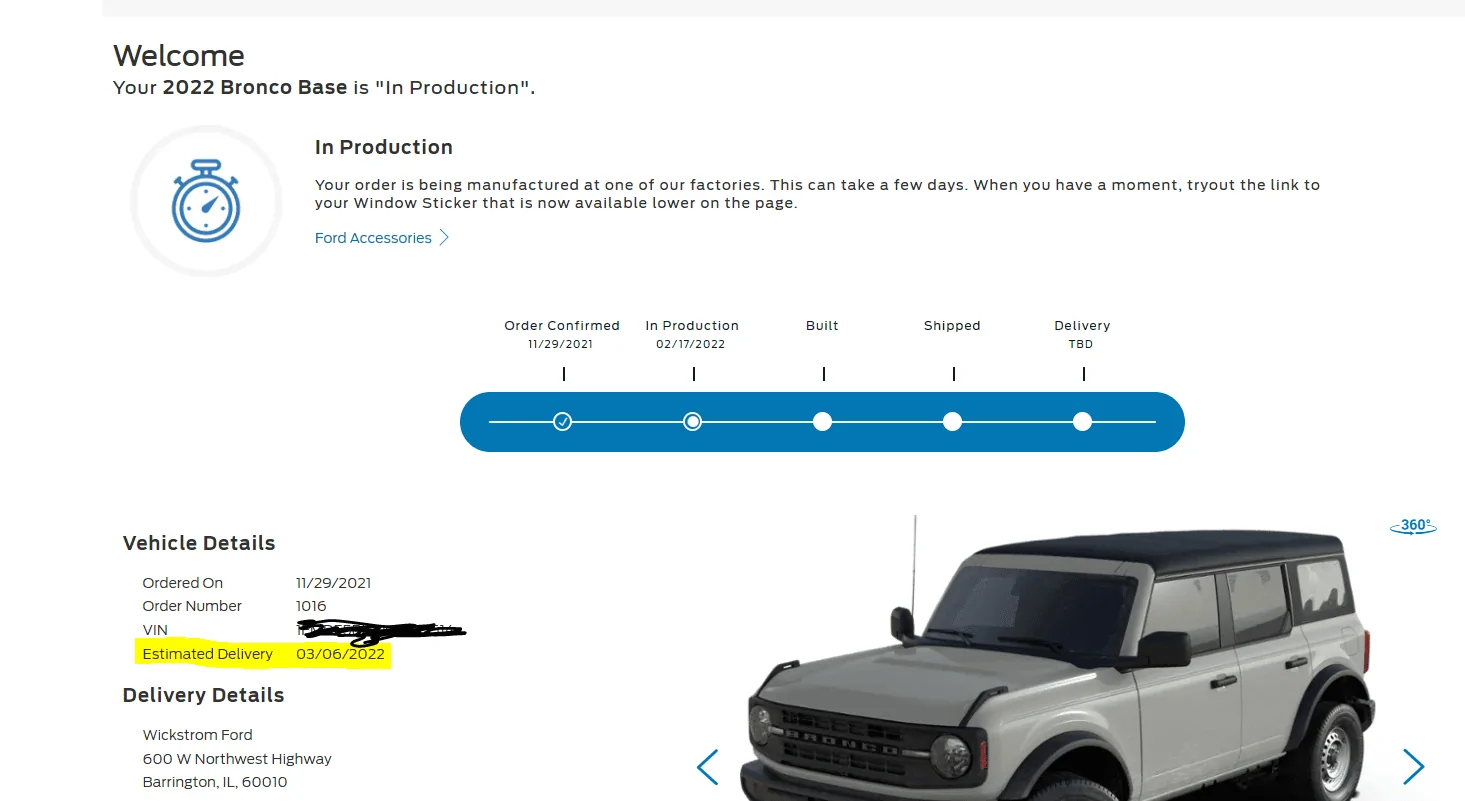The image size is (1465, 801).
Task: Select the Order Confirmed checkmark step
Action: pos(563,422)
